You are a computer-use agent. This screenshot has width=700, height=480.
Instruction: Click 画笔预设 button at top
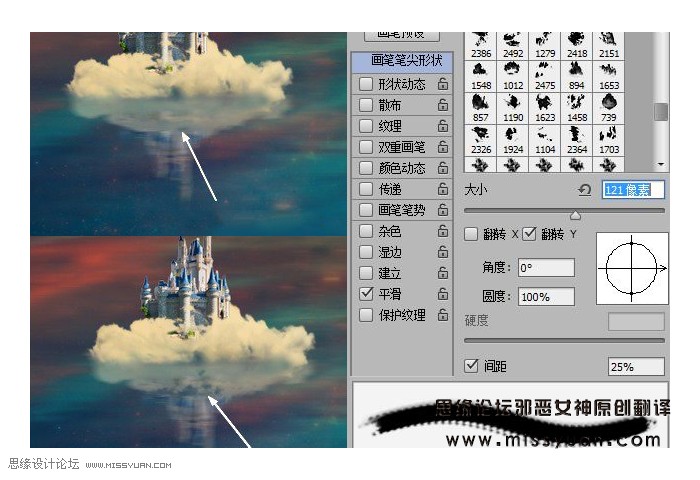pos(402,36)
